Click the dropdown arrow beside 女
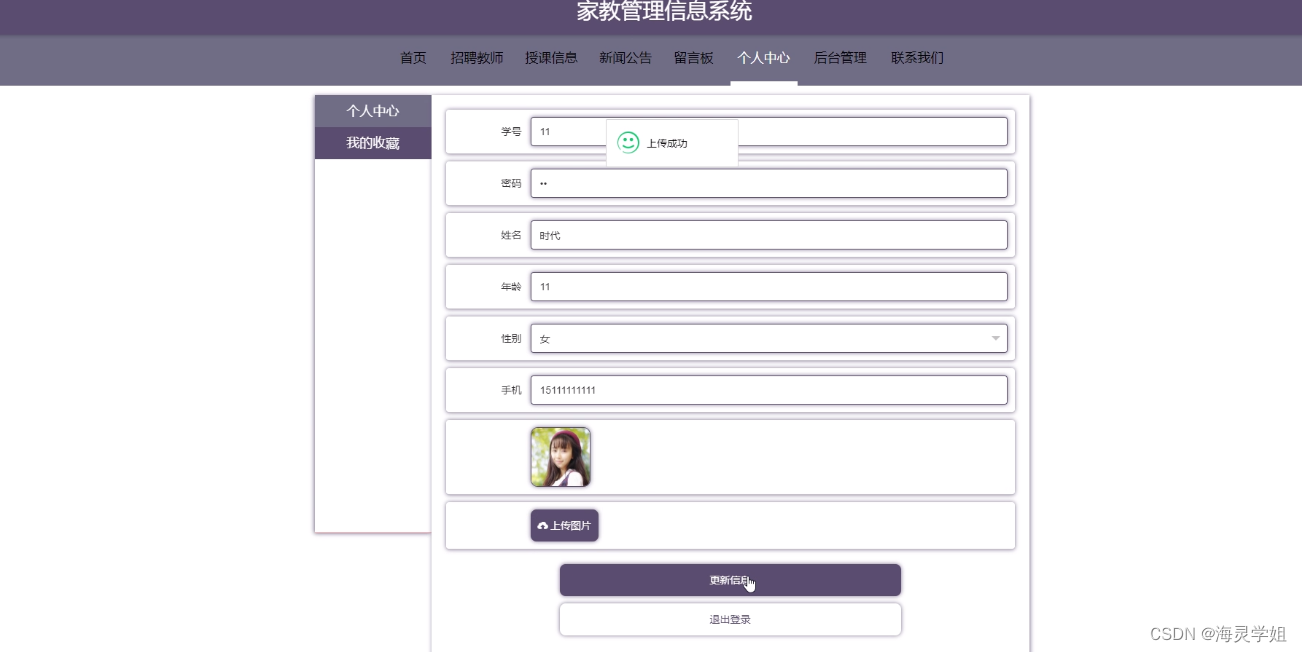 tap(995, 339)
